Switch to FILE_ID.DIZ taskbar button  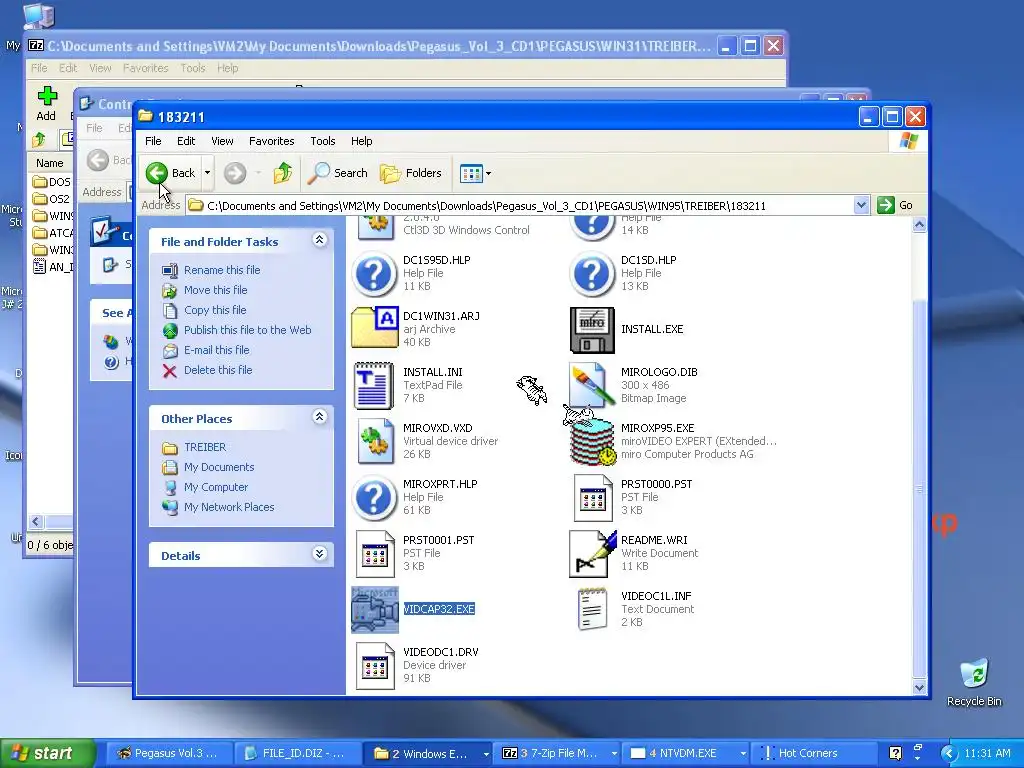click(297, 753)
